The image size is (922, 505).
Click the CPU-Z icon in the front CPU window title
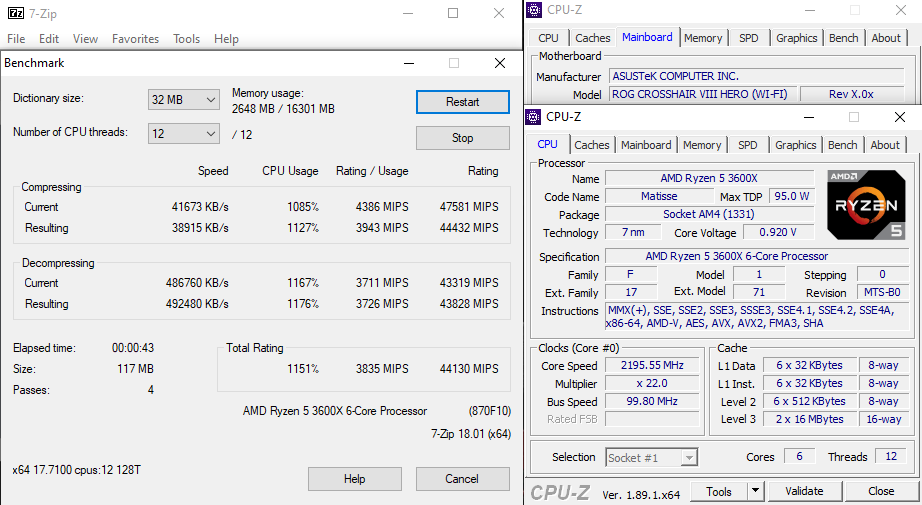coord(533,117)
